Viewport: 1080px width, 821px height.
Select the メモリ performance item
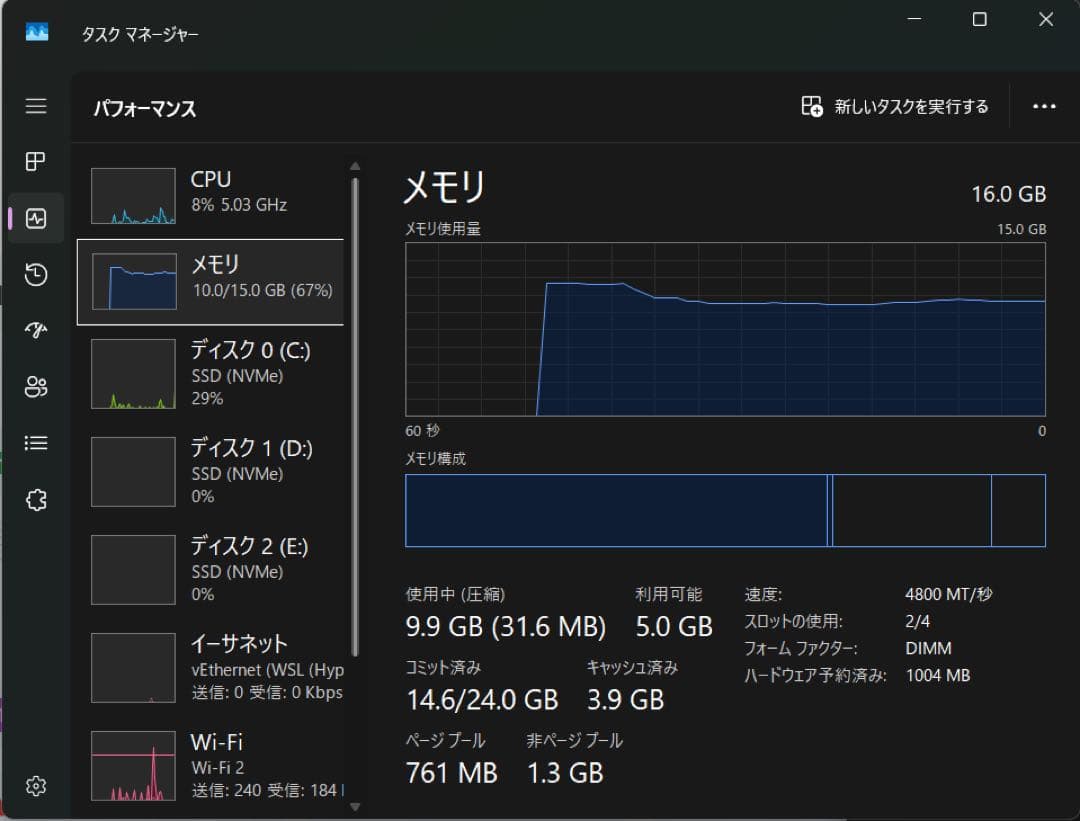pyautogui.click(x=210, y=282)
